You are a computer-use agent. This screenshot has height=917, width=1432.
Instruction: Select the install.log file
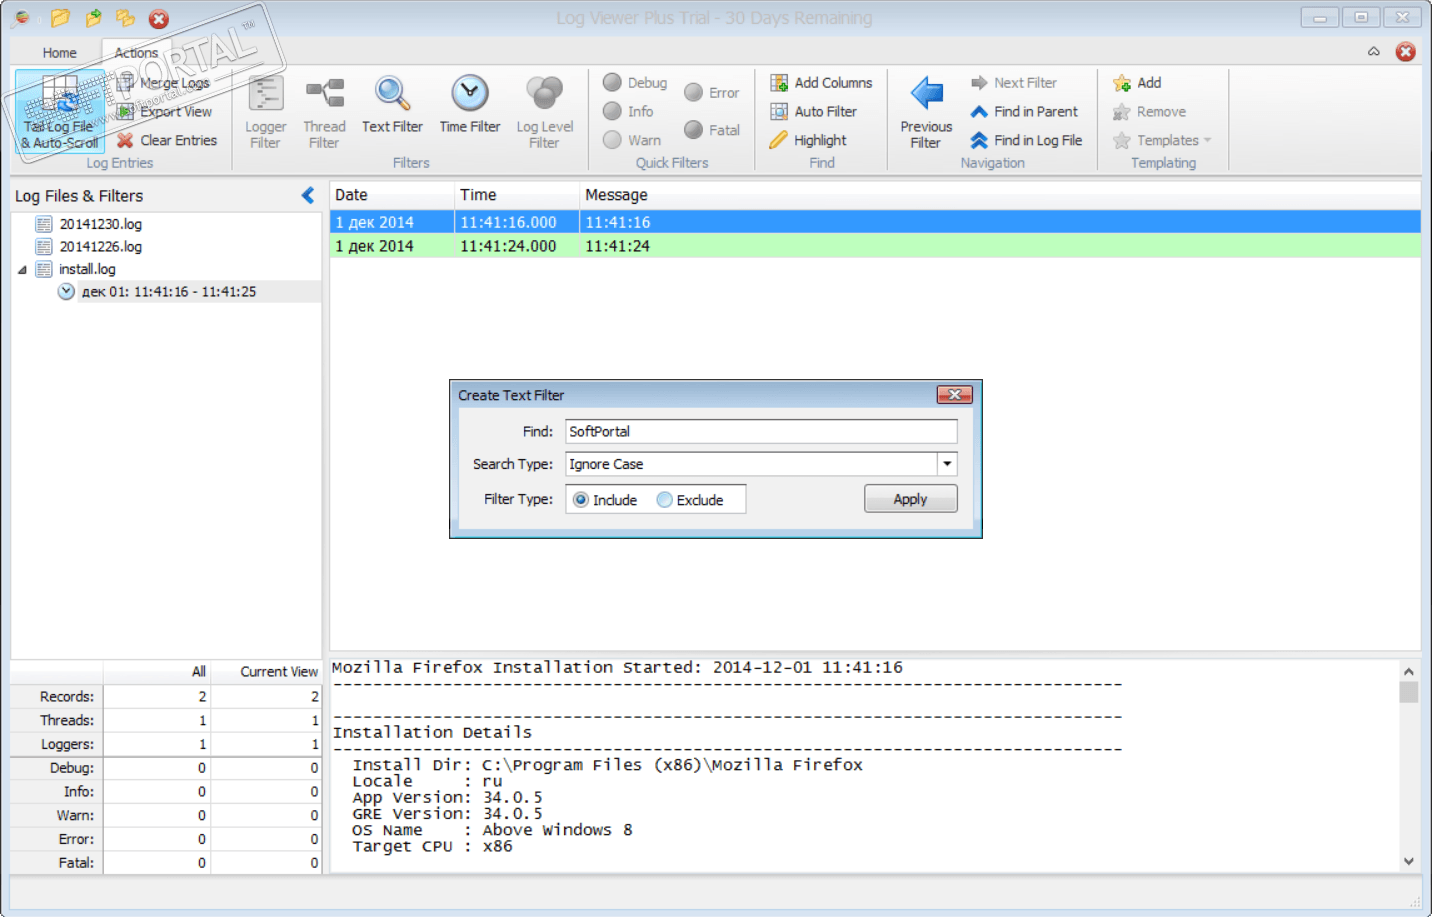click(87, 270)
